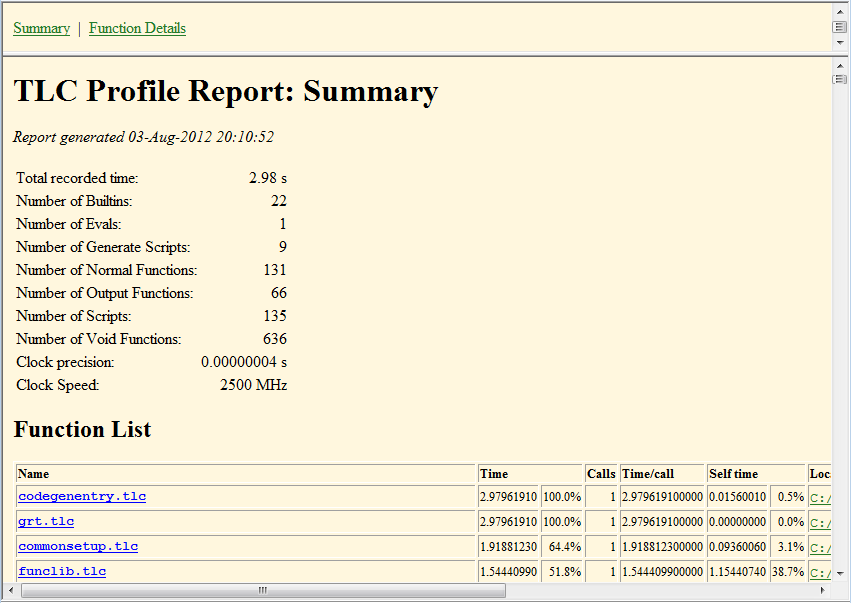Open codegenentry.tlc location path link
851x603 pixels.
coord(820,497)
